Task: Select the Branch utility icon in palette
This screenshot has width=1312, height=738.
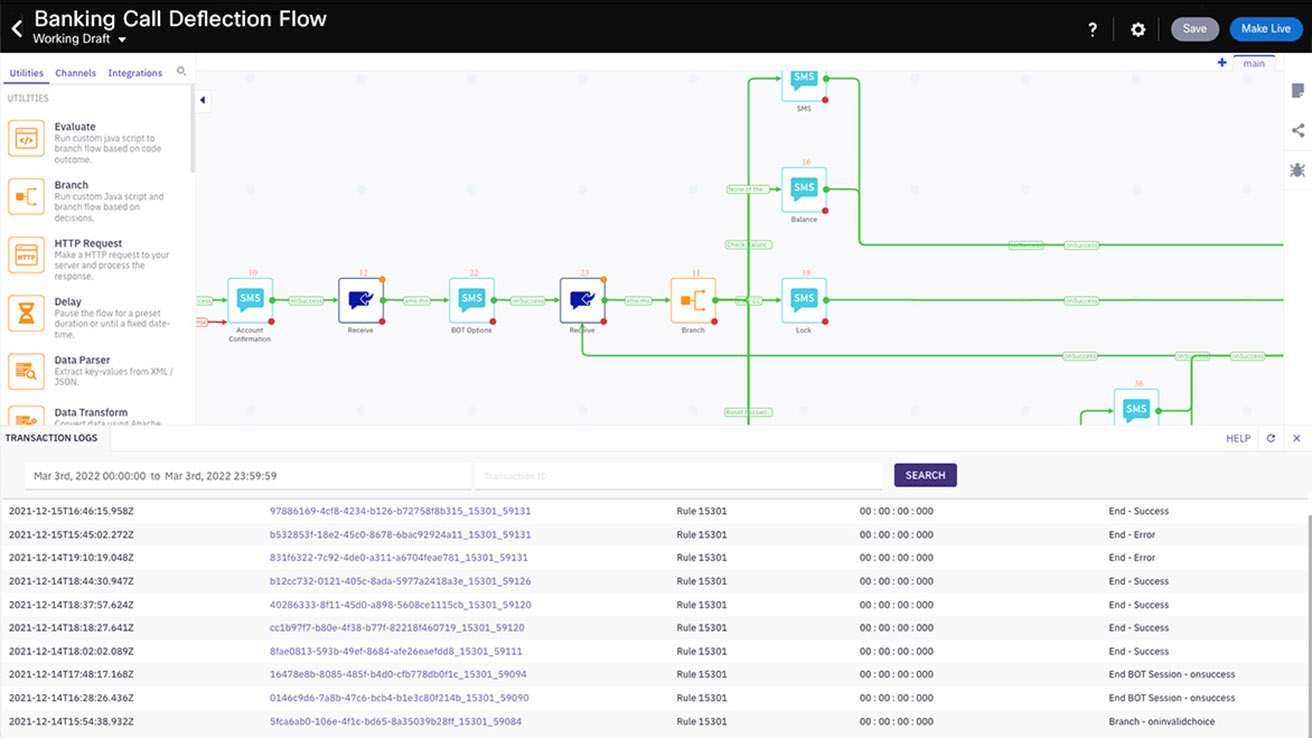Action: (x=27, y=197)
